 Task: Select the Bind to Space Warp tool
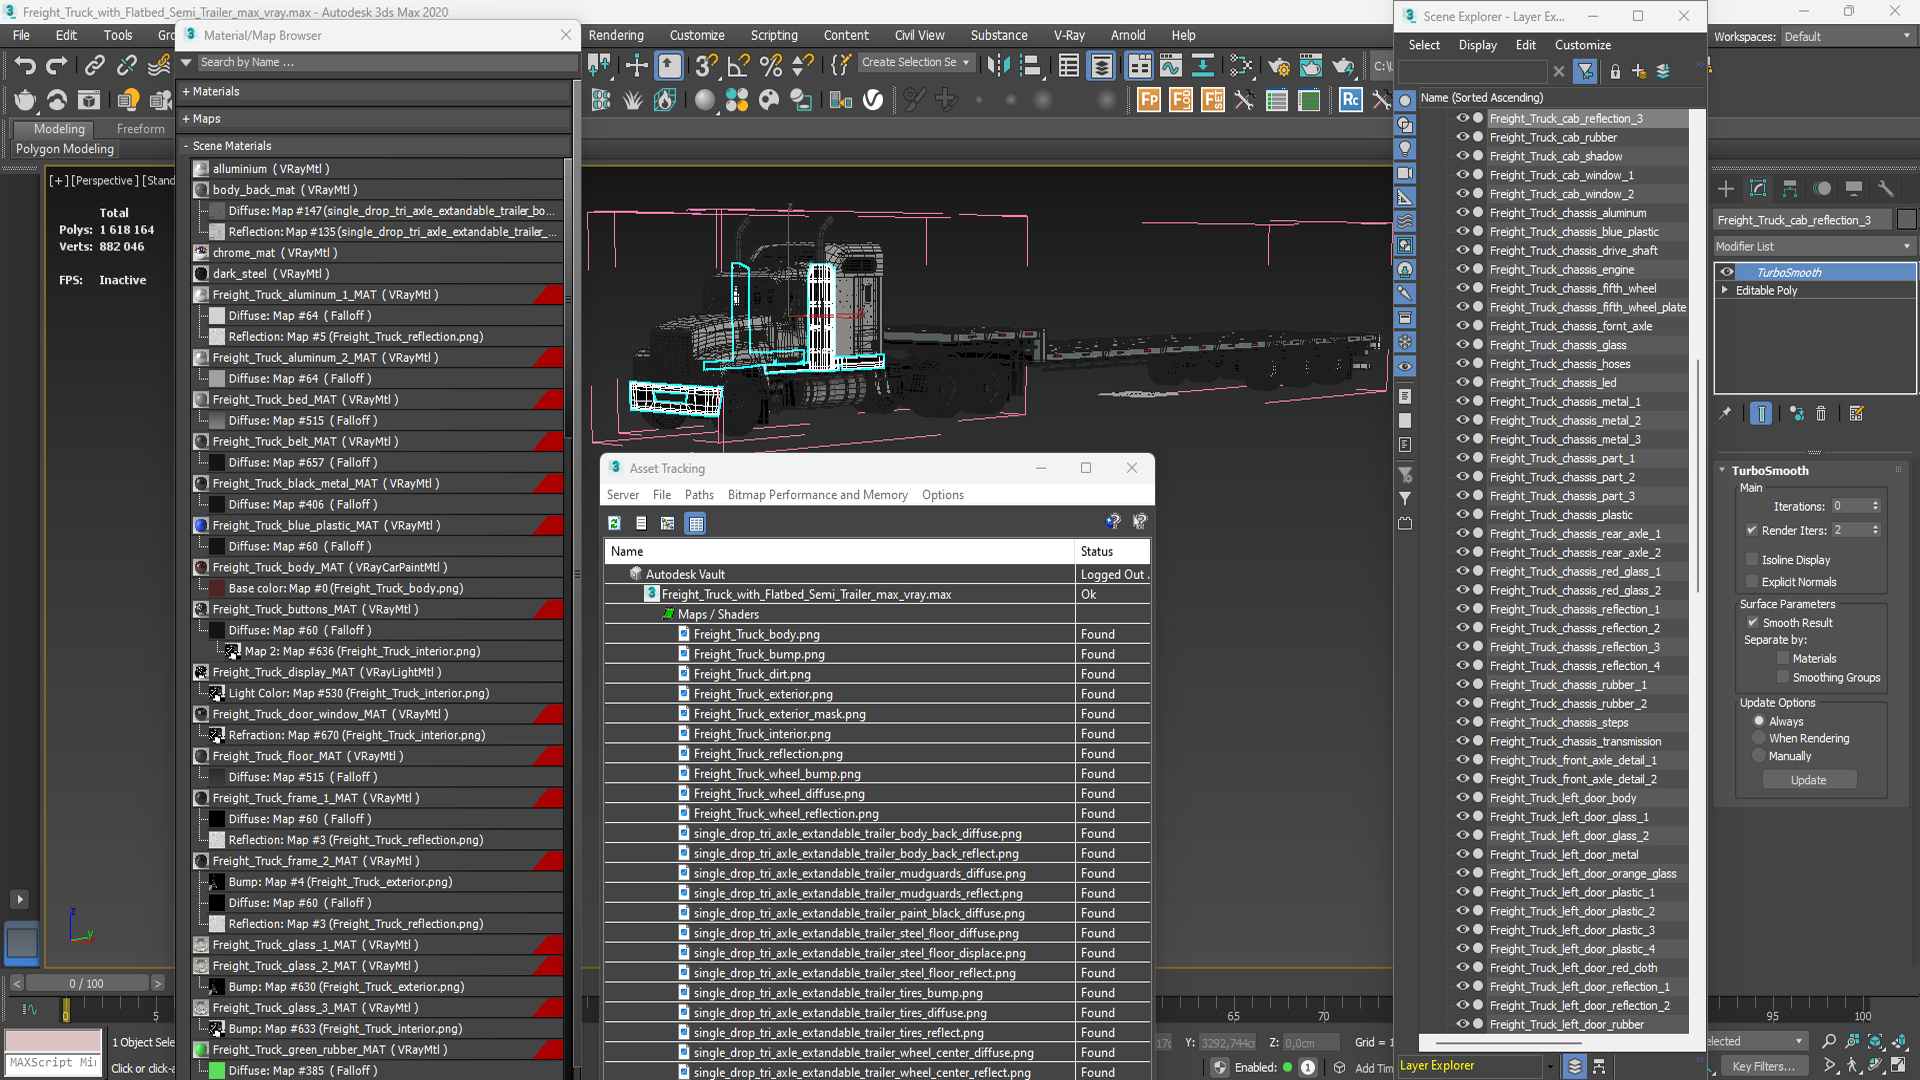[x=158, y=66]
